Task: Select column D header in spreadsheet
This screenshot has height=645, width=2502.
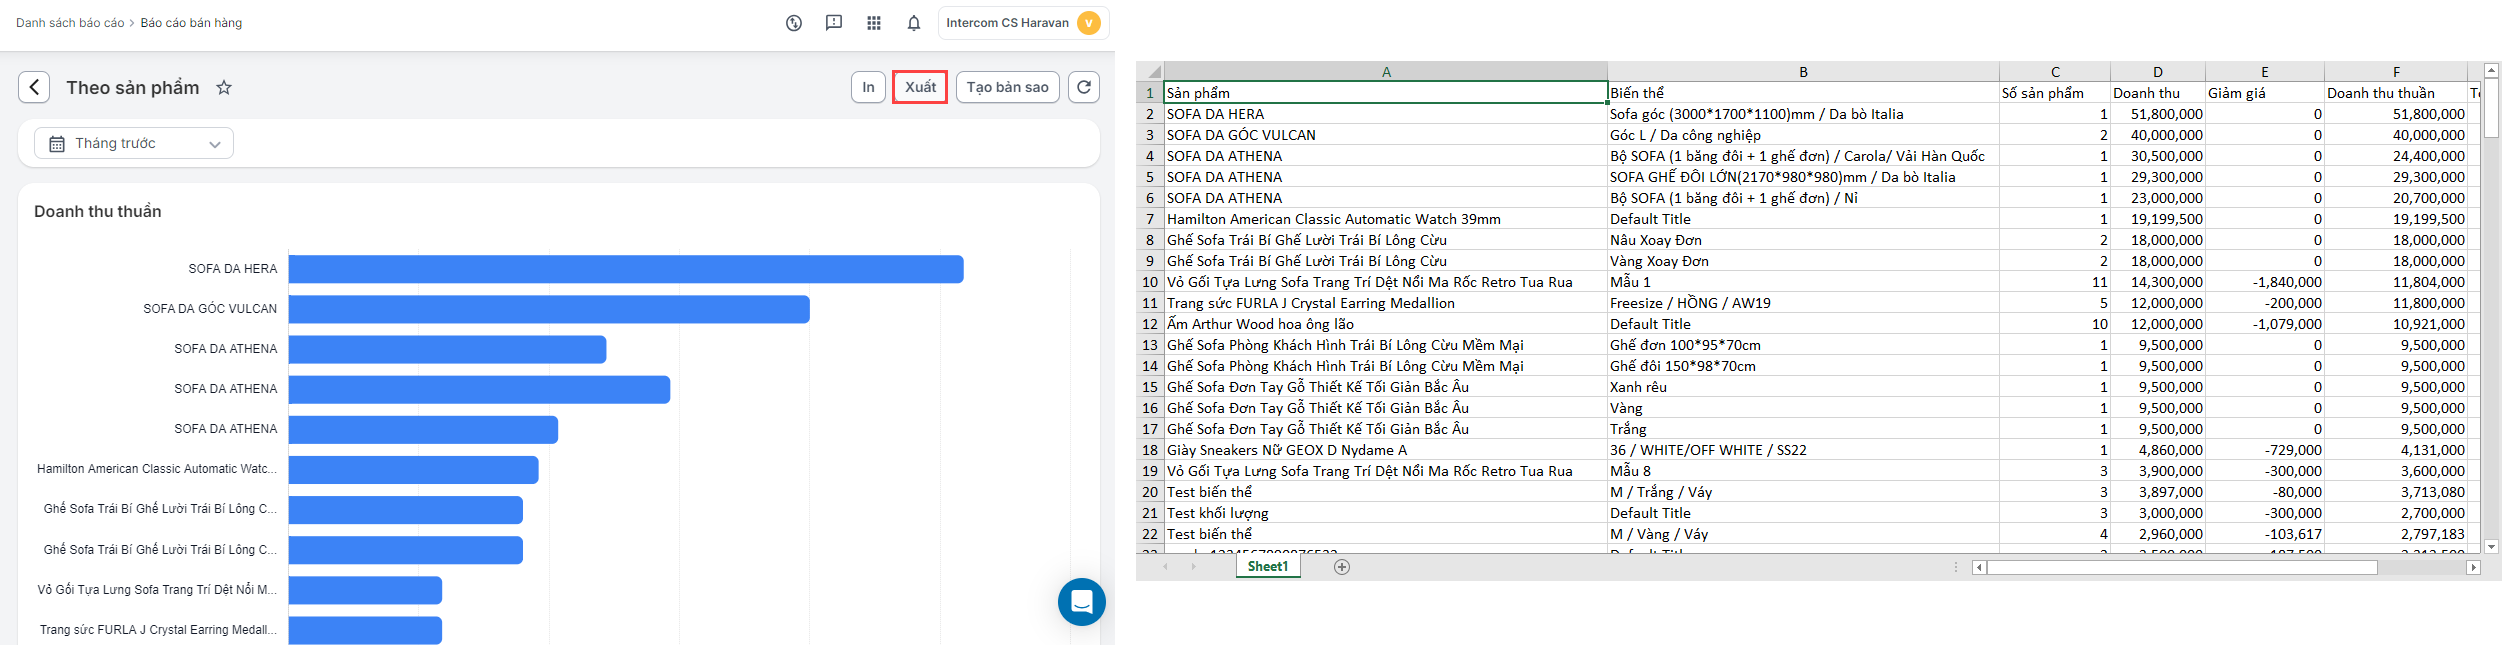Action: pos(2157,72)
